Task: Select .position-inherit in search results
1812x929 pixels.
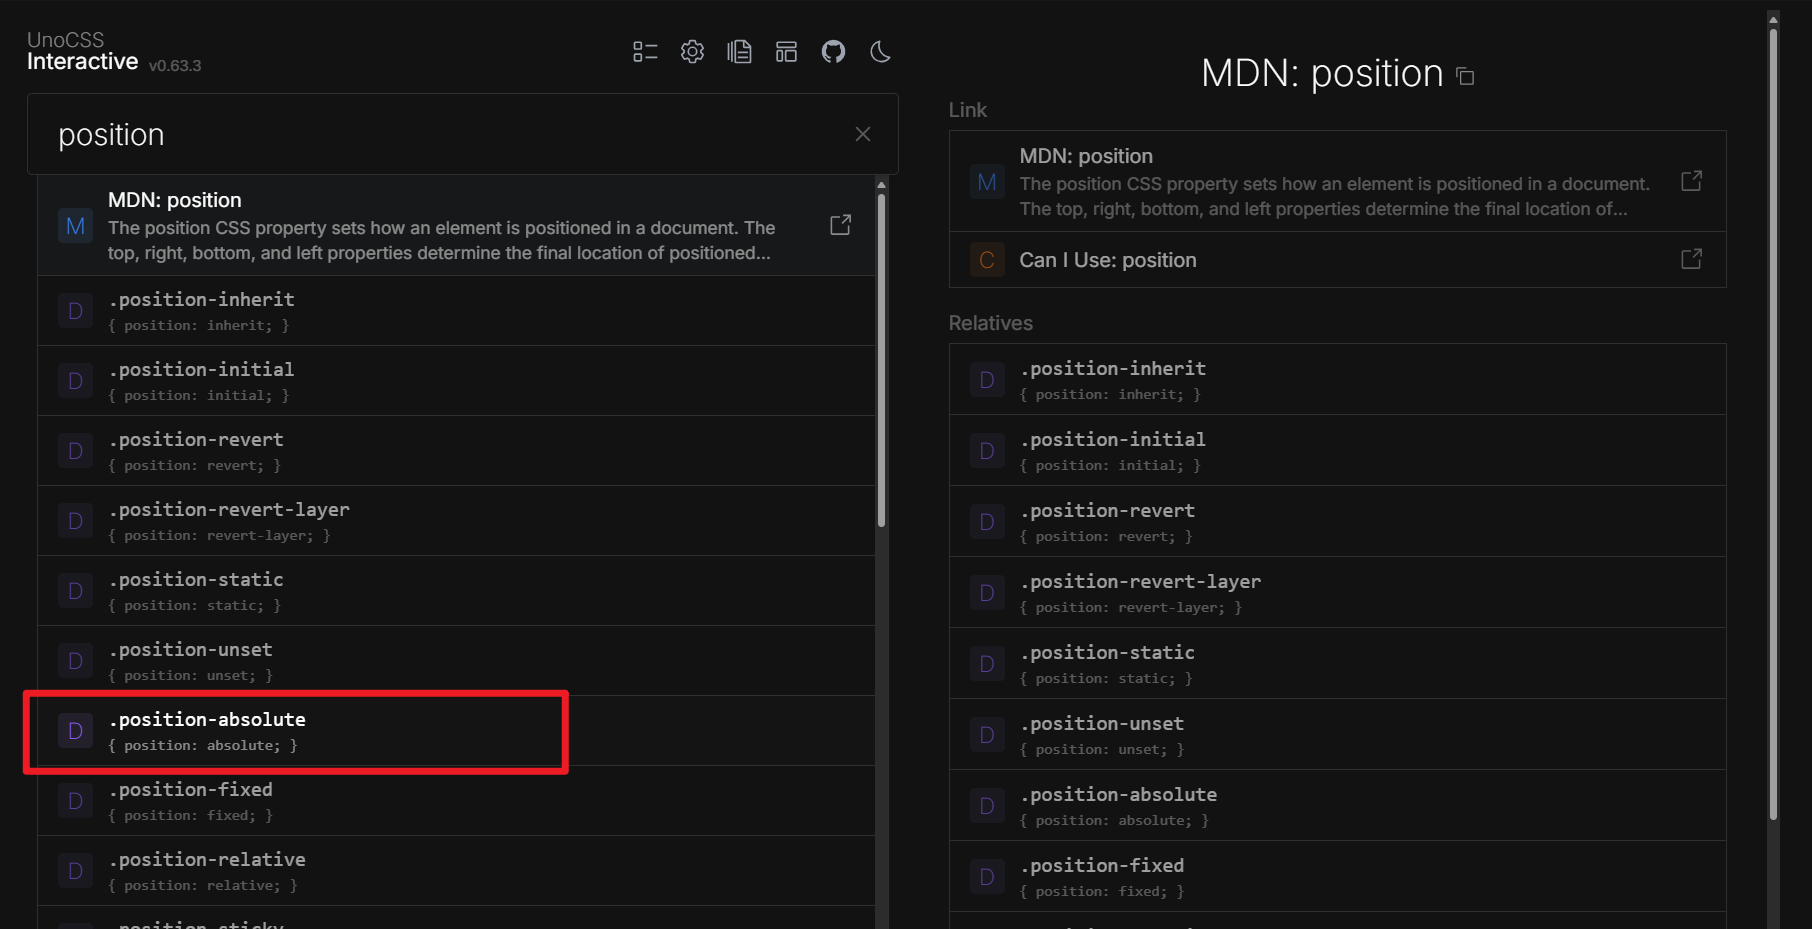Action: pos(456,311)
